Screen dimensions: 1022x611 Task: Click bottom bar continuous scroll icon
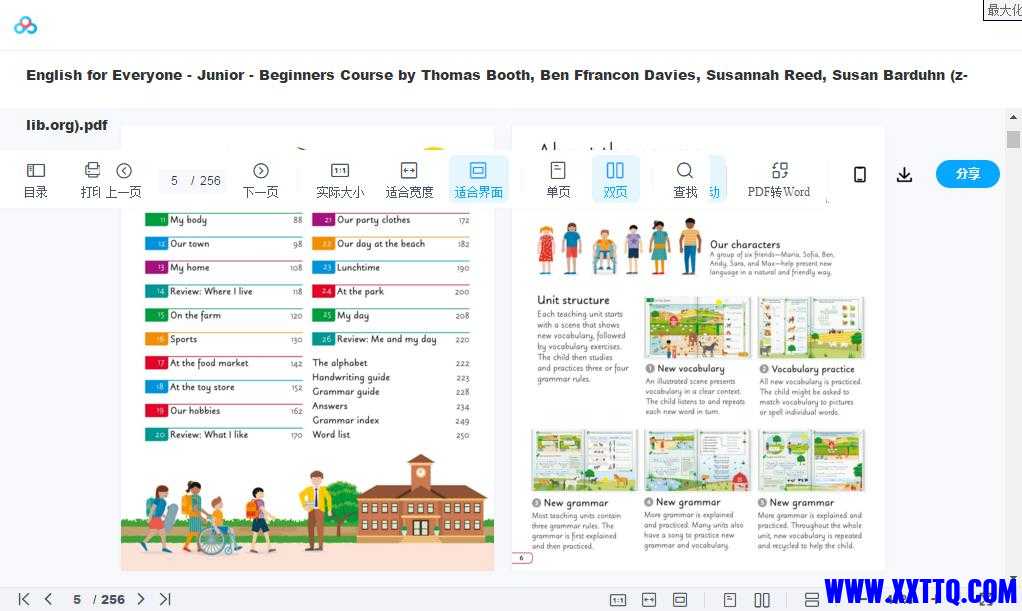812,600
